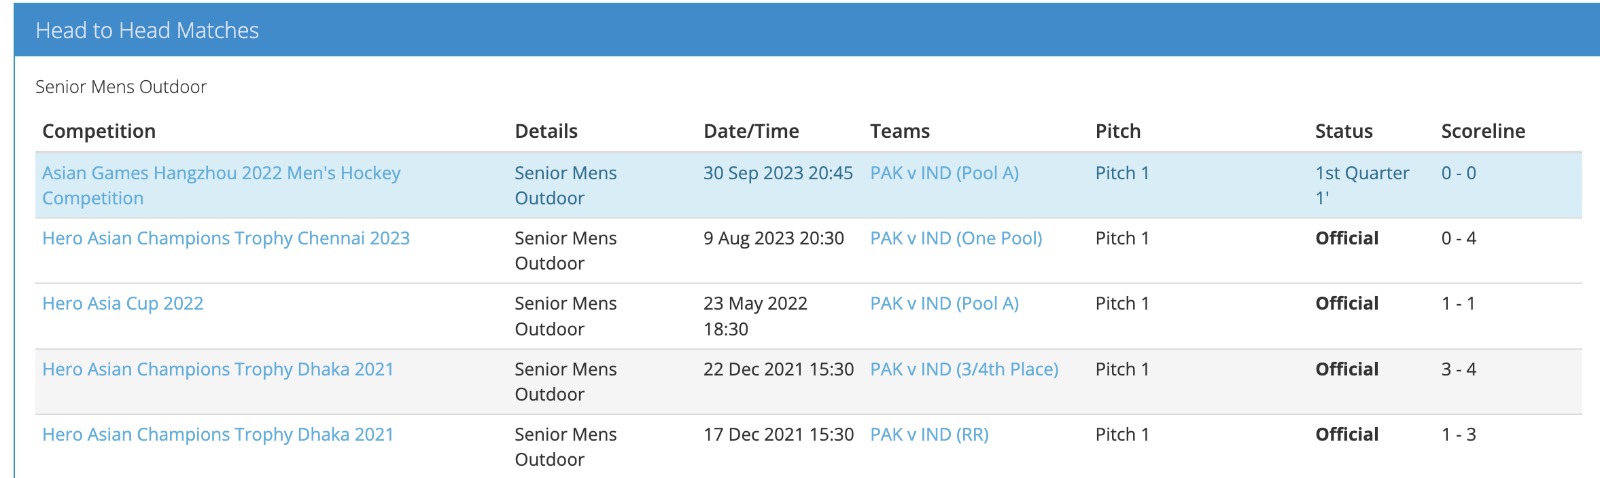The image size is (1600, 478).
Task: Click the Status column header
Action: (1343, 132)
